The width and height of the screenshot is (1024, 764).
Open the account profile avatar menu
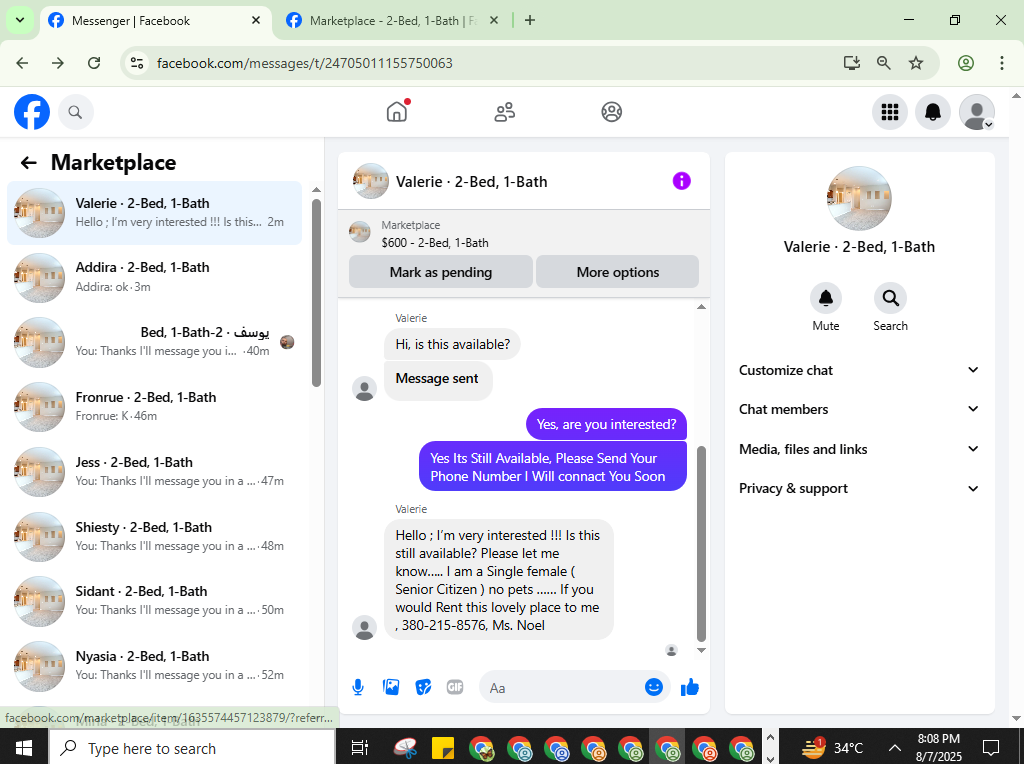pos(976,112)
